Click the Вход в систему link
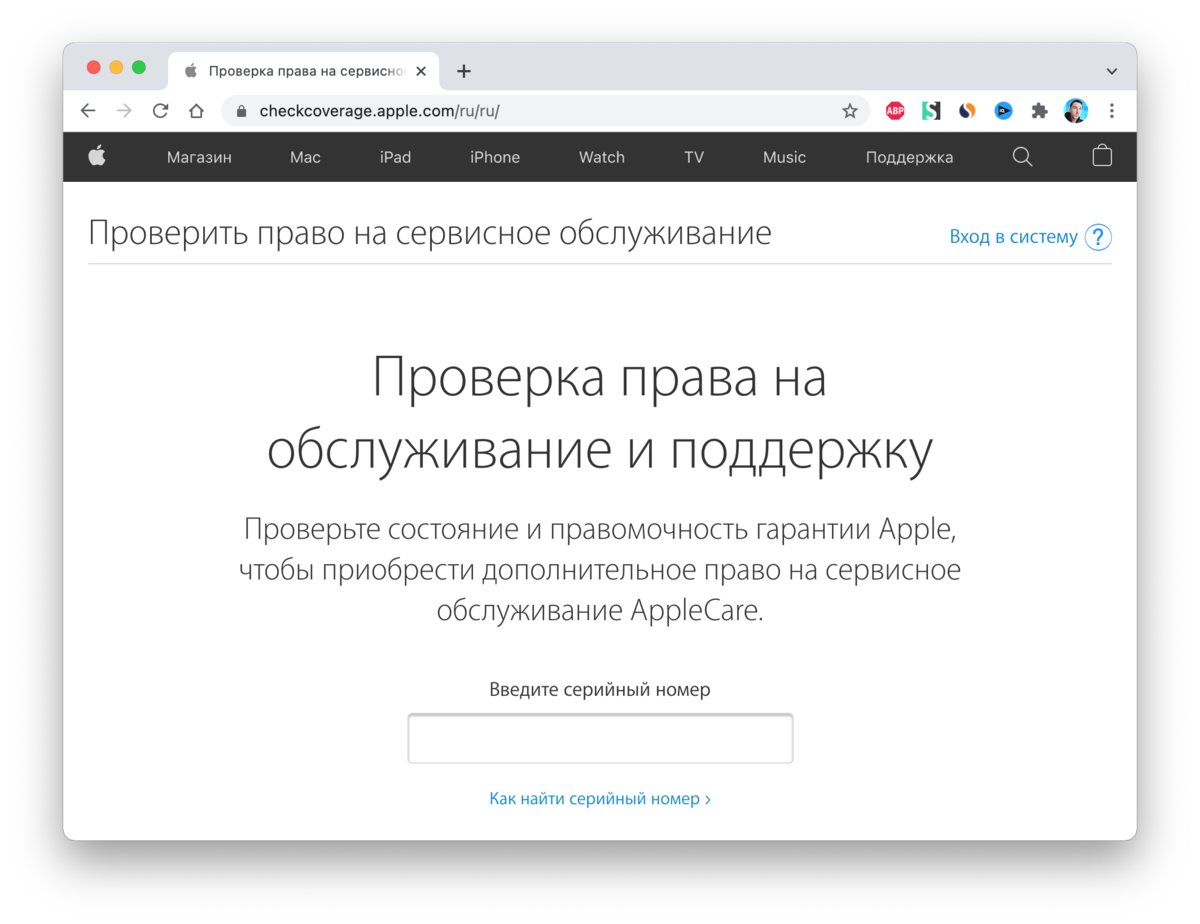The height and width of the screenshot is (924, 1200). pyautogui.click(x=1013, y=237)
